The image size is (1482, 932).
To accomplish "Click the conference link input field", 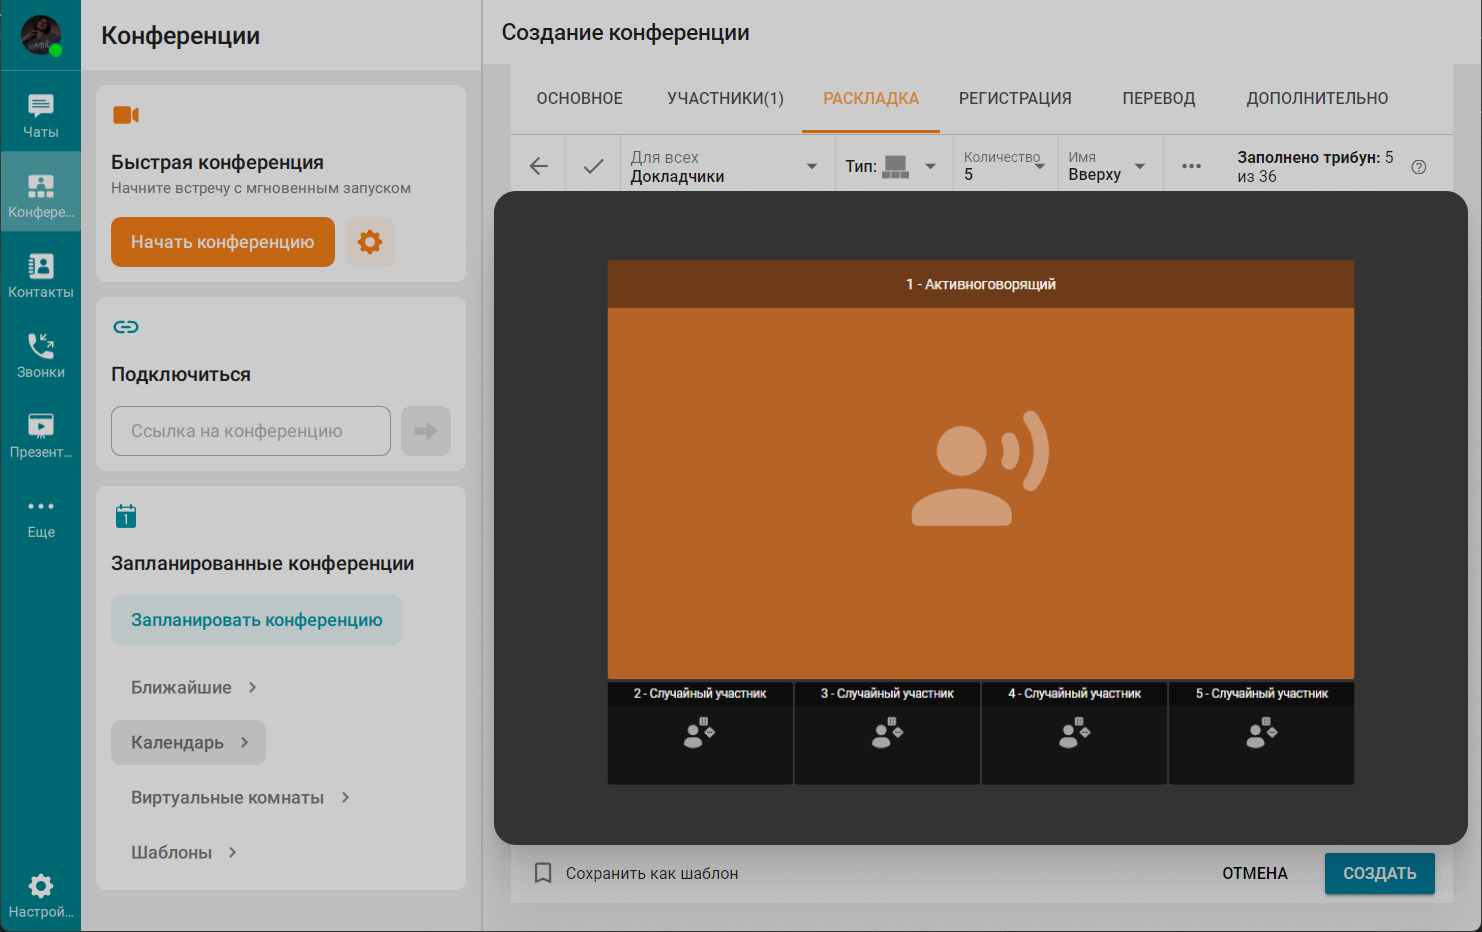I will tap(251, 431).
